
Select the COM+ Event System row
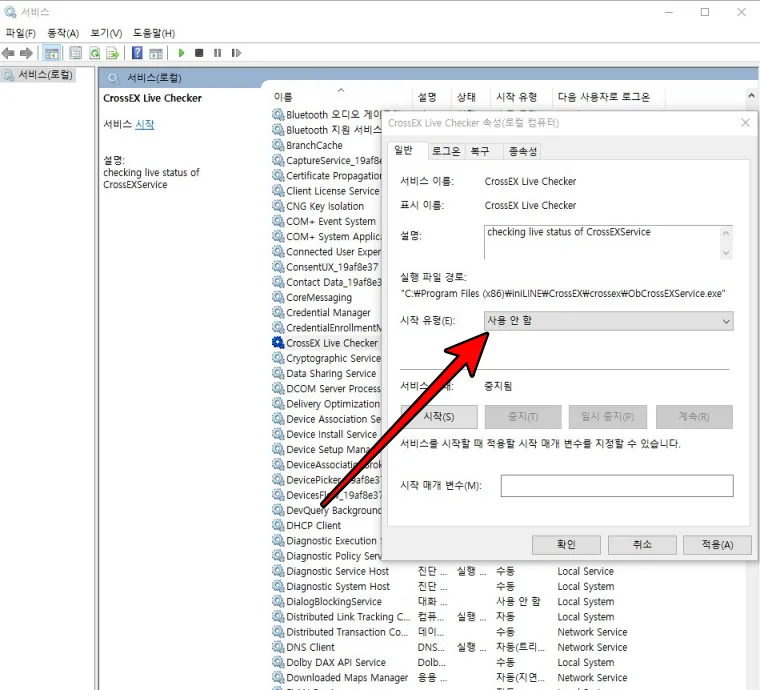[x=327, y=221]
